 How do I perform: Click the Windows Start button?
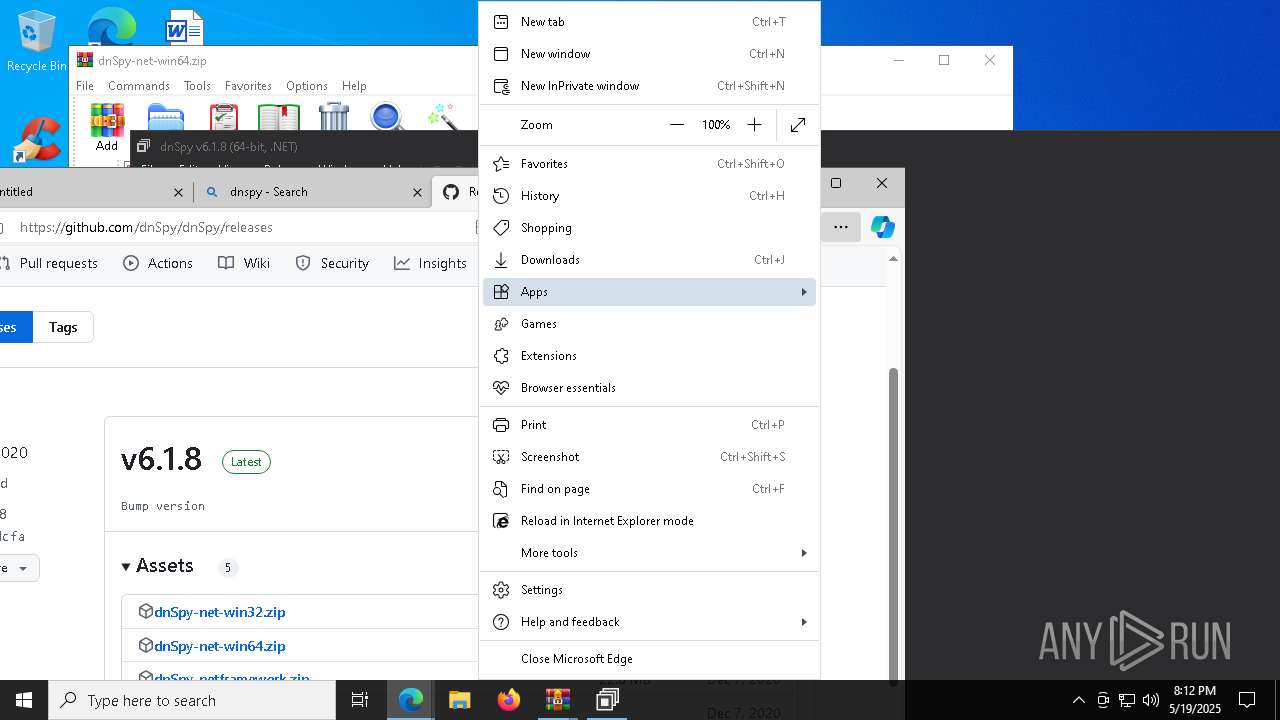[24, 700]
